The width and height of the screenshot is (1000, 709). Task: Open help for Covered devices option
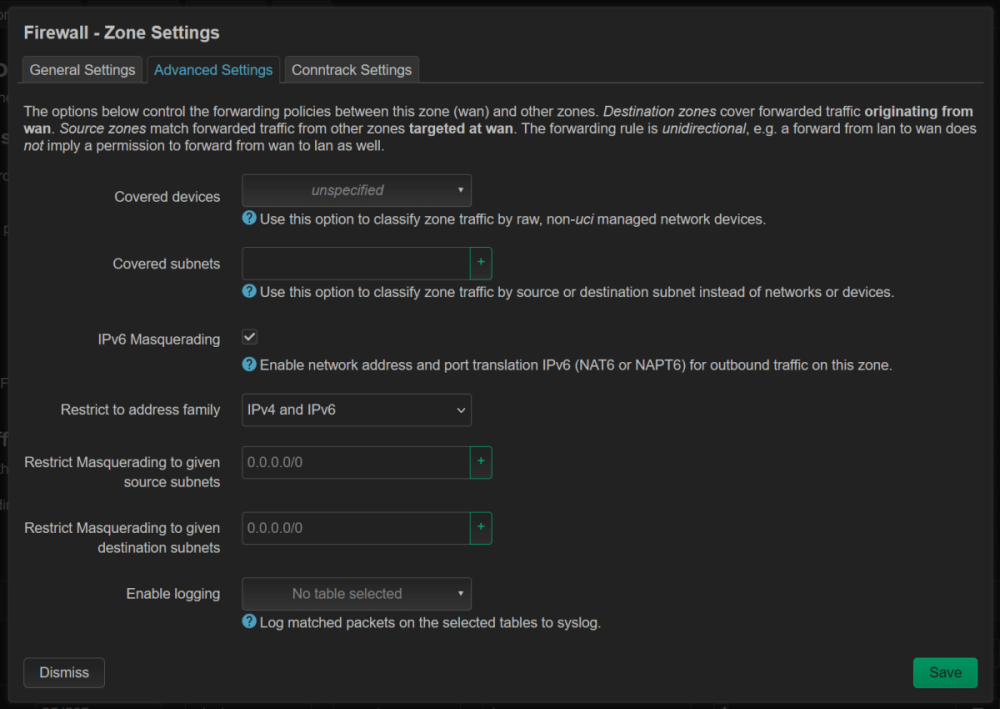(x=248, y=218)
